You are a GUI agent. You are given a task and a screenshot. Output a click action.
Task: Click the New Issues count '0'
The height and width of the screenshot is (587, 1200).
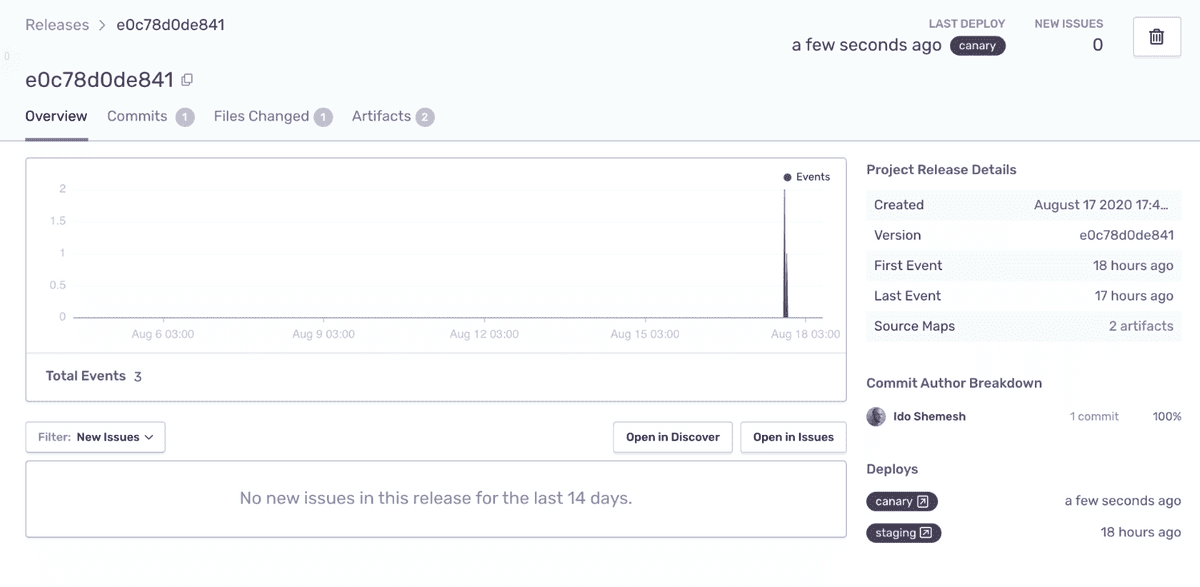tap(1097, 45)
